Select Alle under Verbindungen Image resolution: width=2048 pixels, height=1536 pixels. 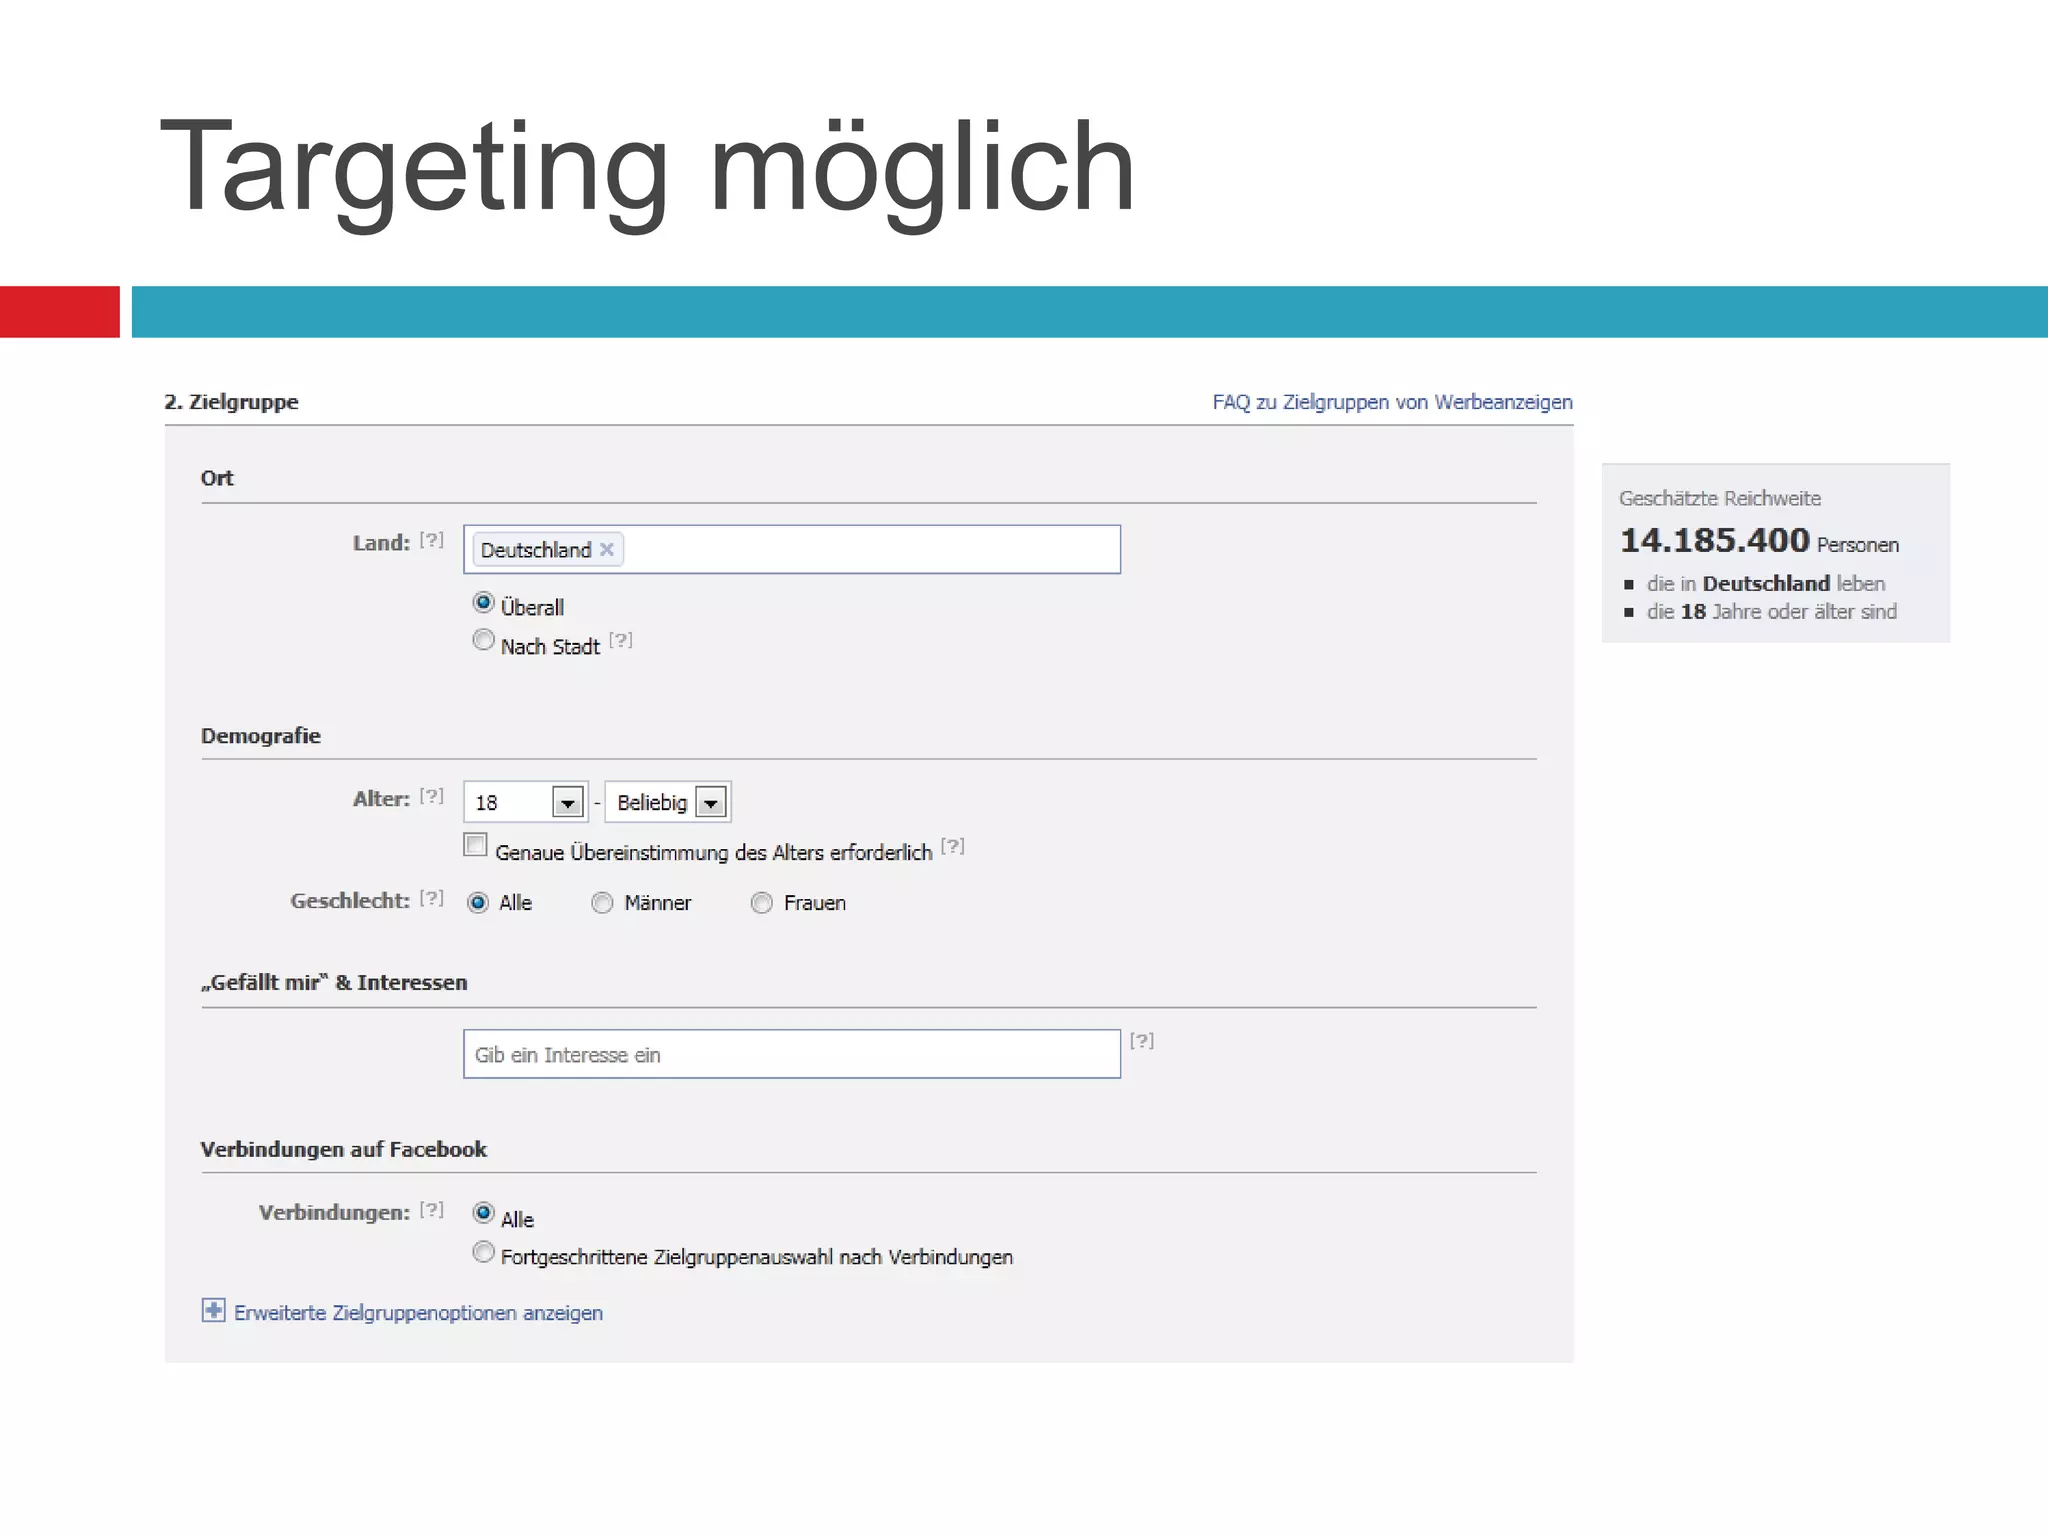pos(483,1213)
